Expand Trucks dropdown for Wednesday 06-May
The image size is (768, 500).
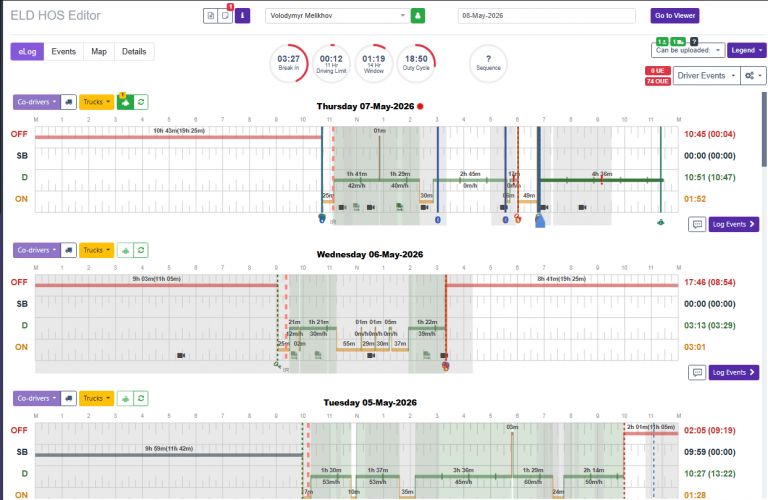pos(96,250)
